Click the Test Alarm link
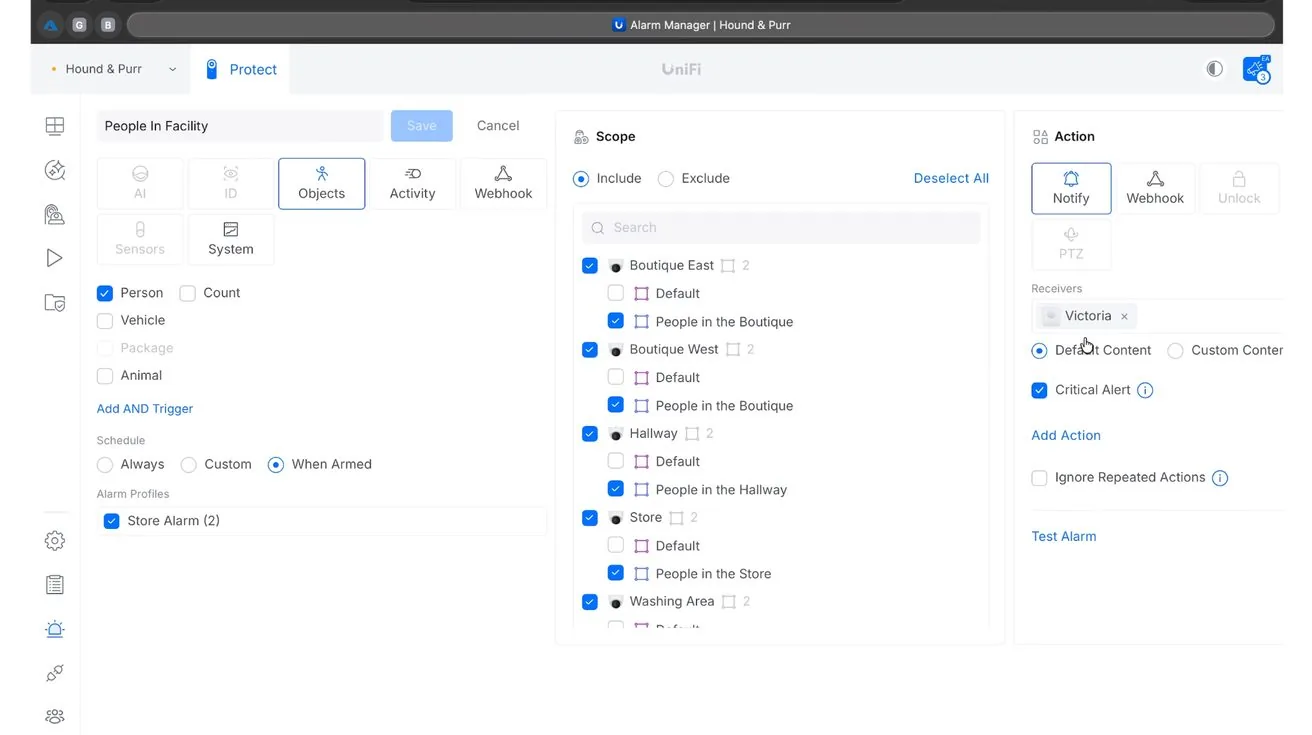Viewport: 1312px width, 735px height. [x=1064, y=537]
